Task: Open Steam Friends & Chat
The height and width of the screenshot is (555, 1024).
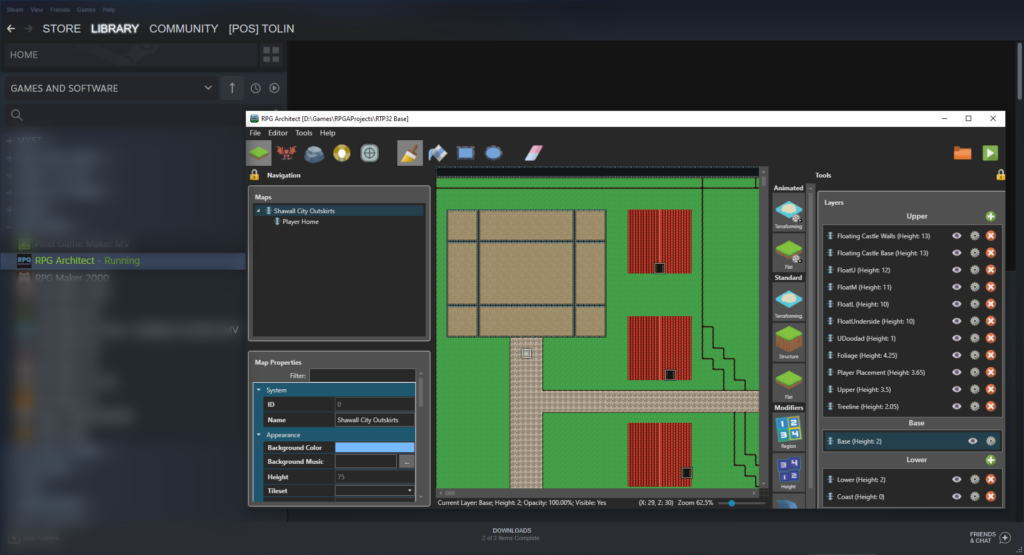Action: coord(991,537)
